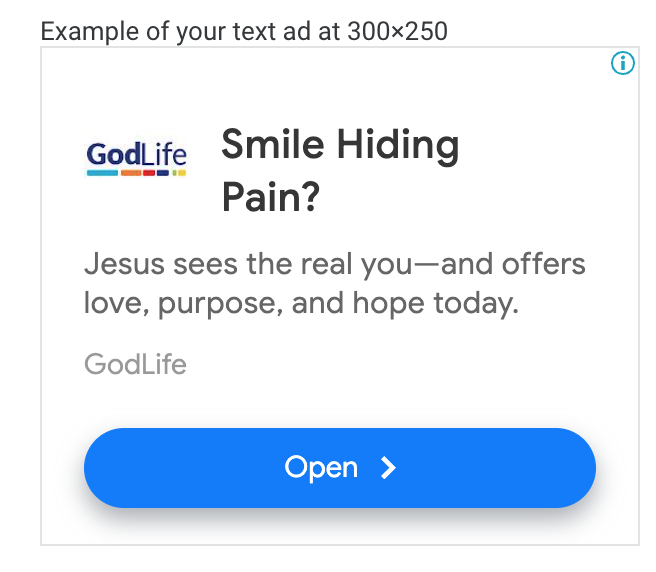This screenshot has width=656, height=572.
Task: Click the gray GodLife advertiser name
Action: pos(136,364)
